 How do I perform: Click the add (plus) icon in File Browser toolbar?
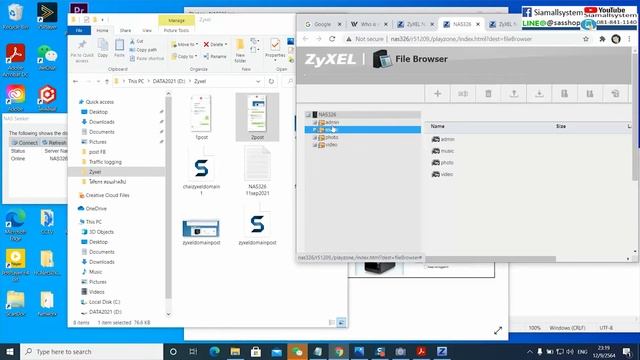click(438, 94)
